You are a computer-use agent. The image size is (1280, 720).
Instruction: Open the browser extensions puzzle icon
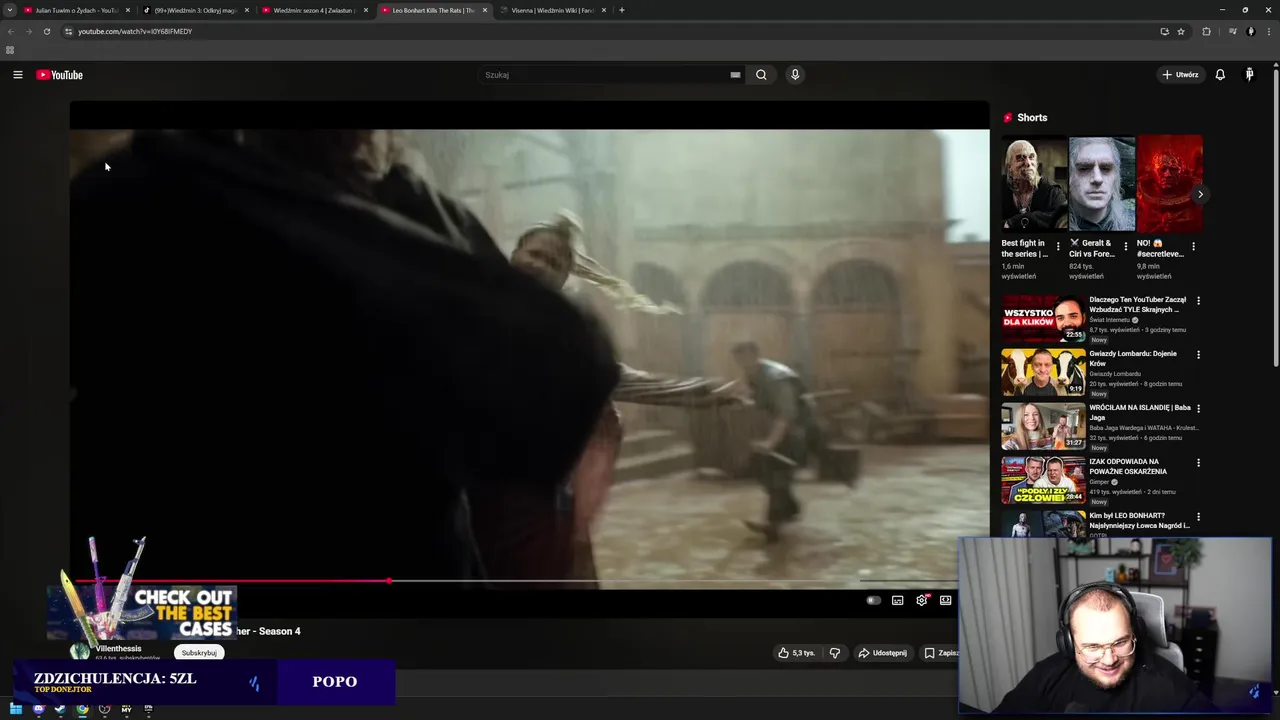(1206, 31)
